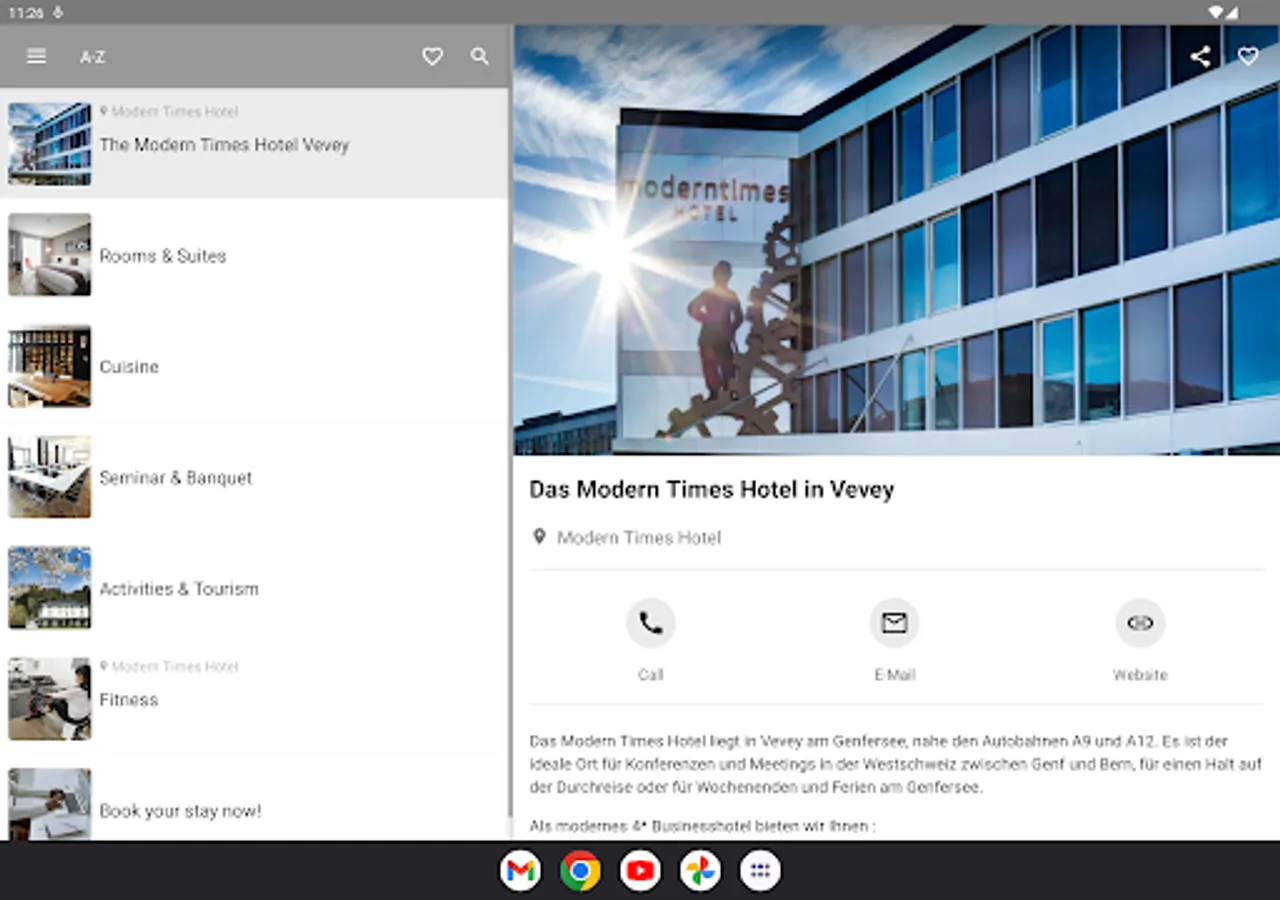Image resolution: width=1280 pixels, height=900 pixels.
Task: Toggle favorite heart on hotel photo
Action: coord(1248,57)
